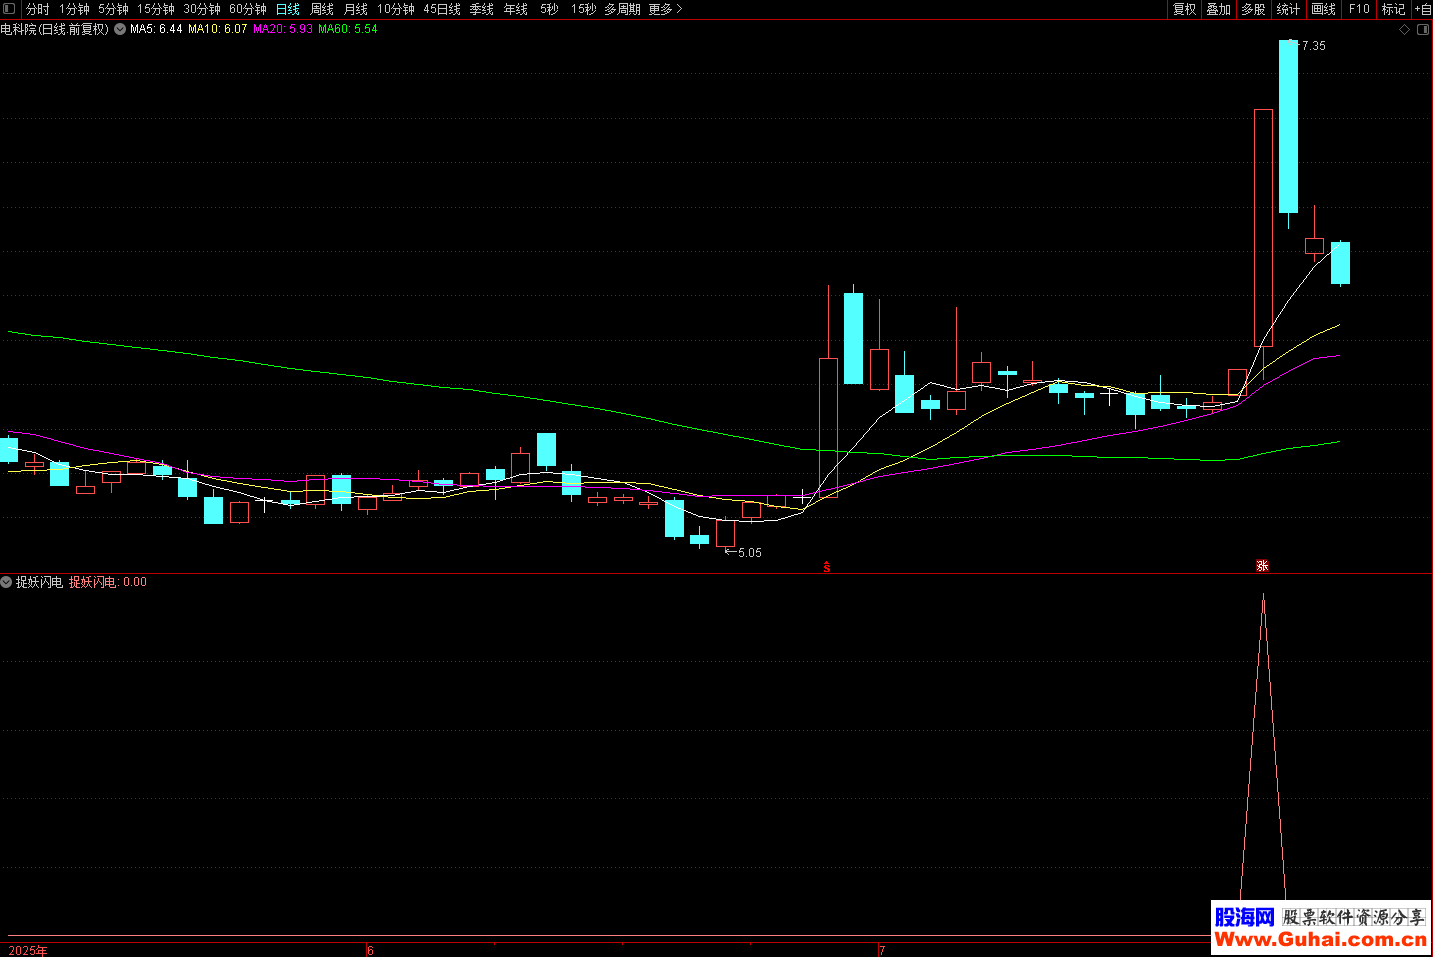Select the 日线 daily period

pyautogui.click(x=288, y=9)
